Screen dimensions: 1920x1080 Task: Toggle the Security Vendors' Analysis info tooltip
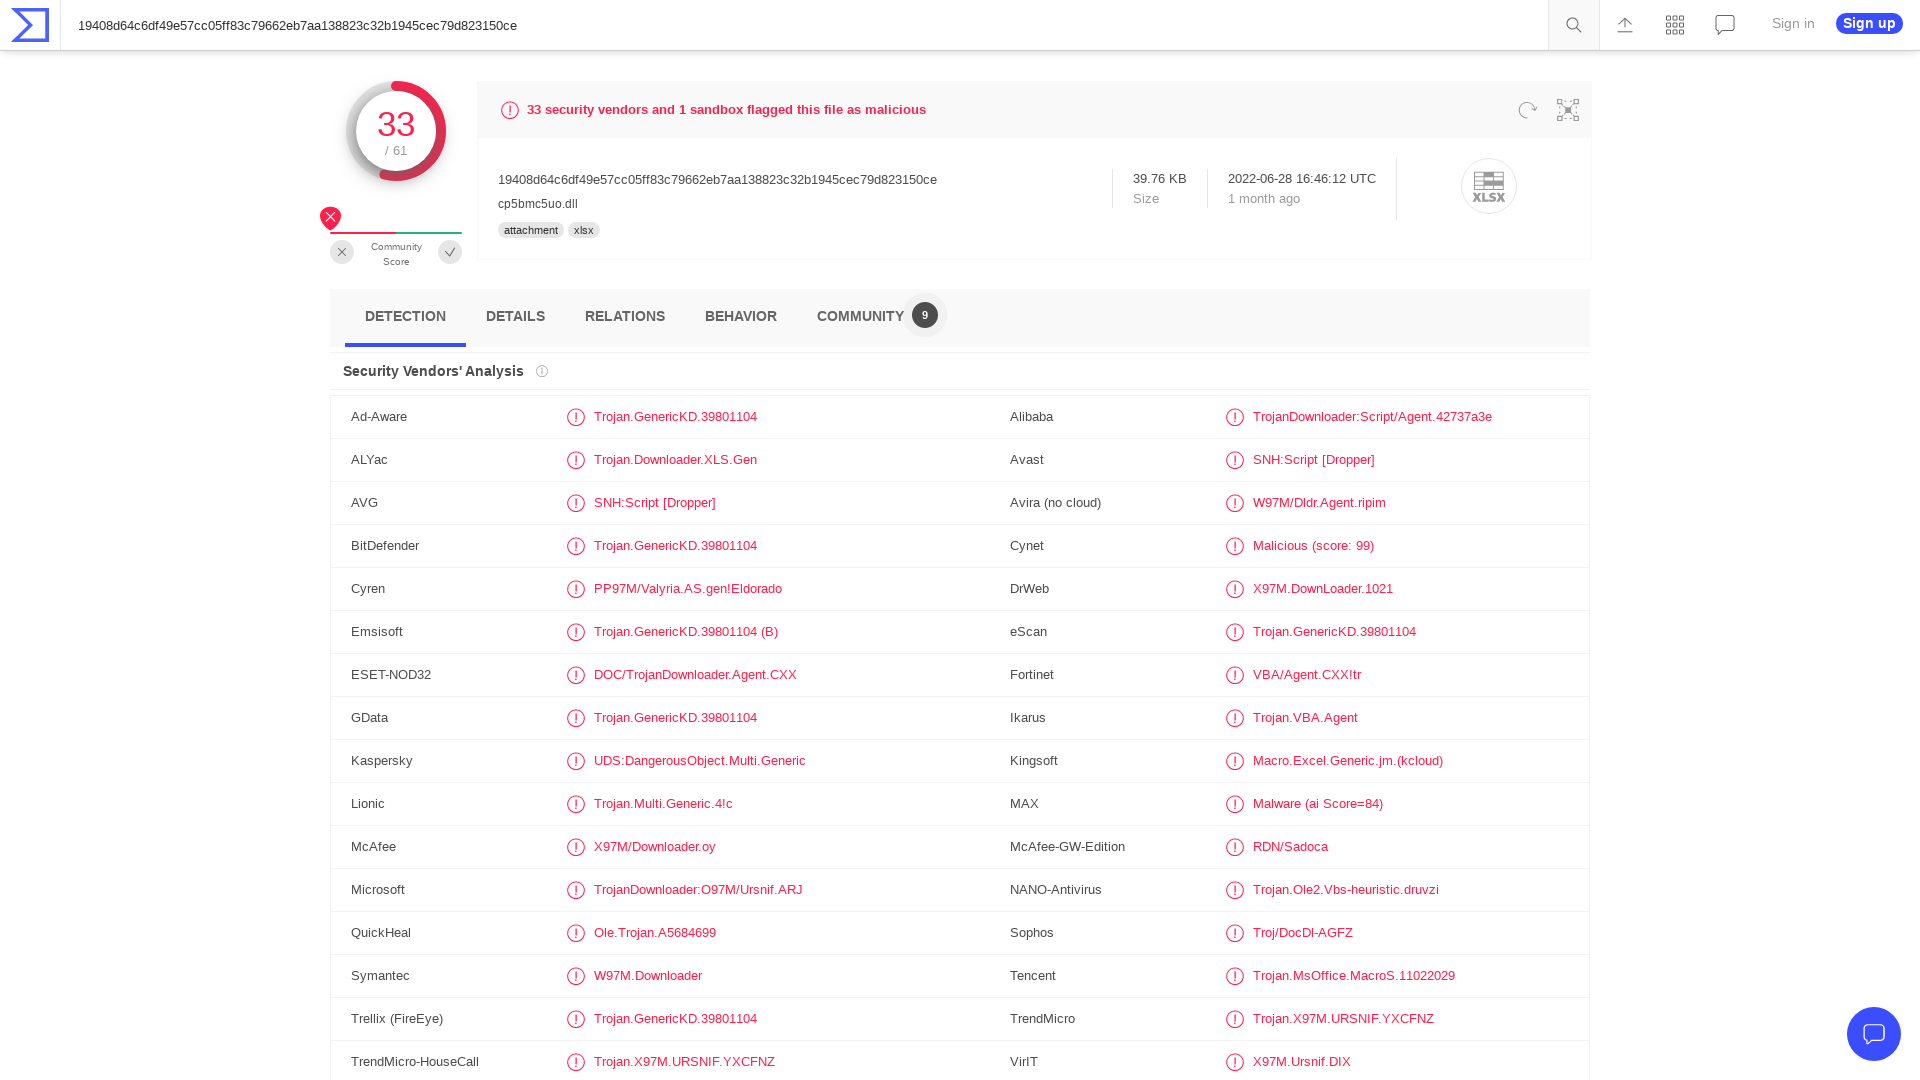(542, 371)
